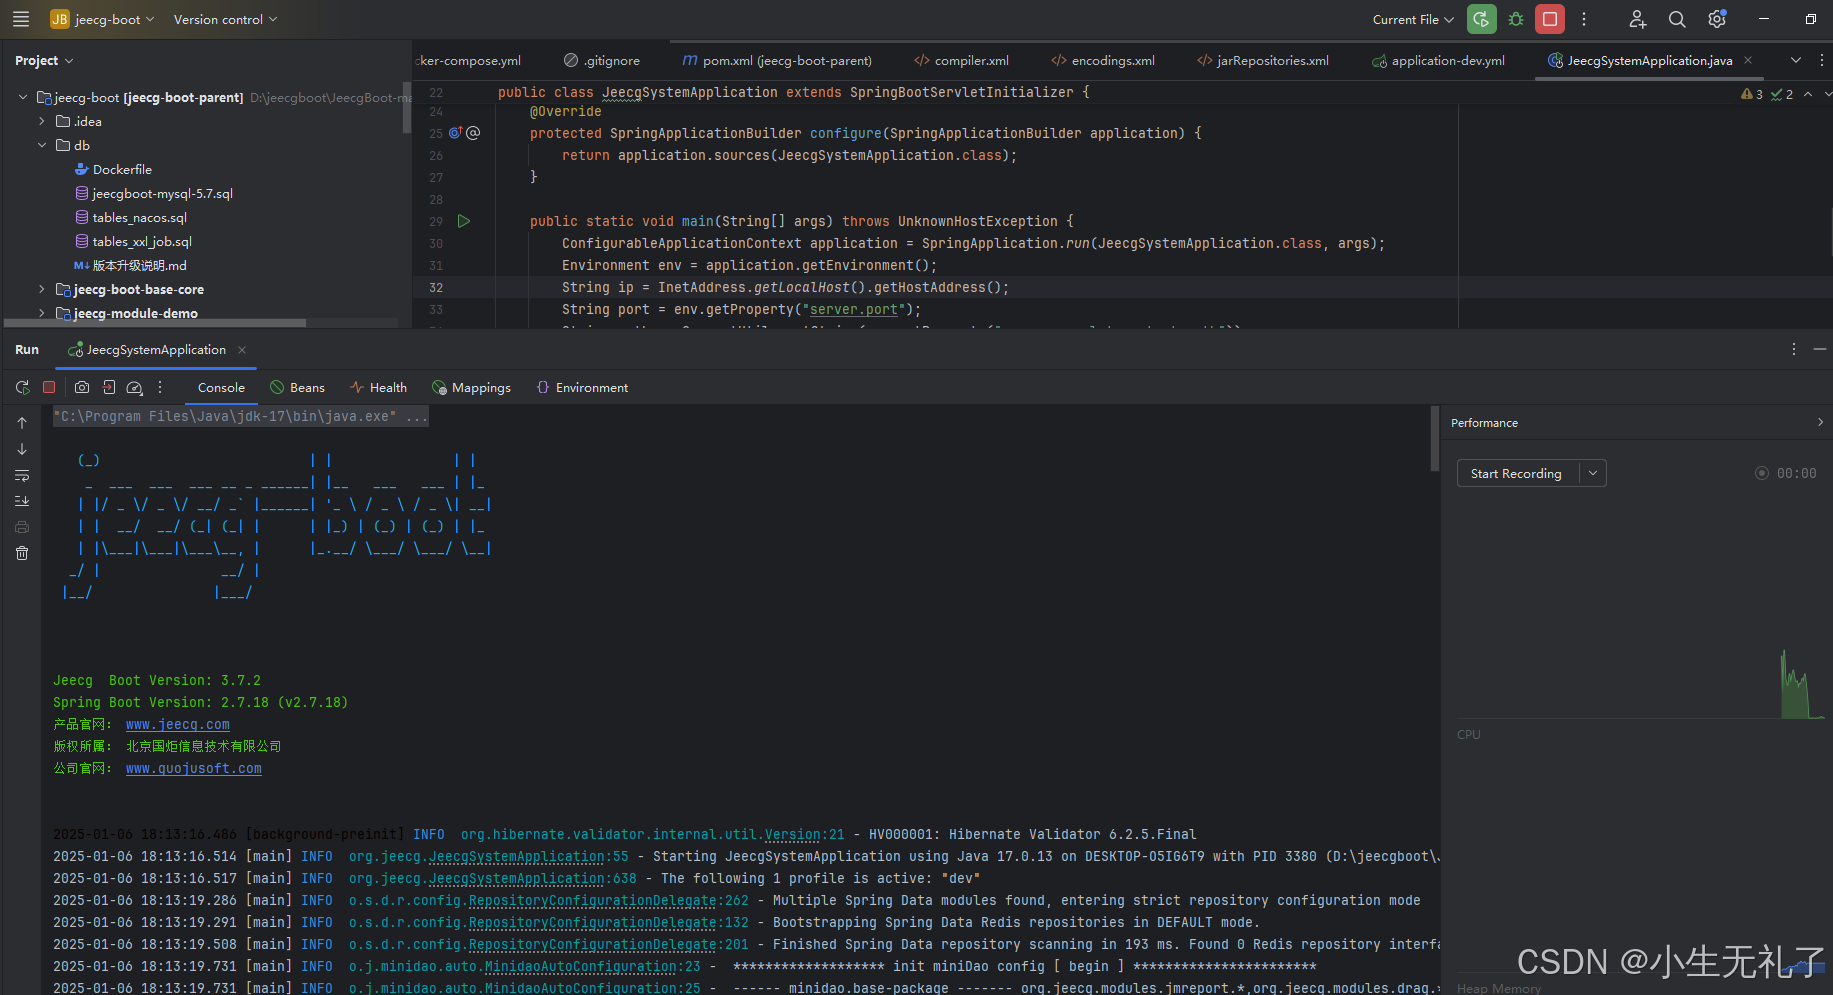
Task: Click run gutter arrow beside main method
Action: pyautogui.click(x=464, y=221)
